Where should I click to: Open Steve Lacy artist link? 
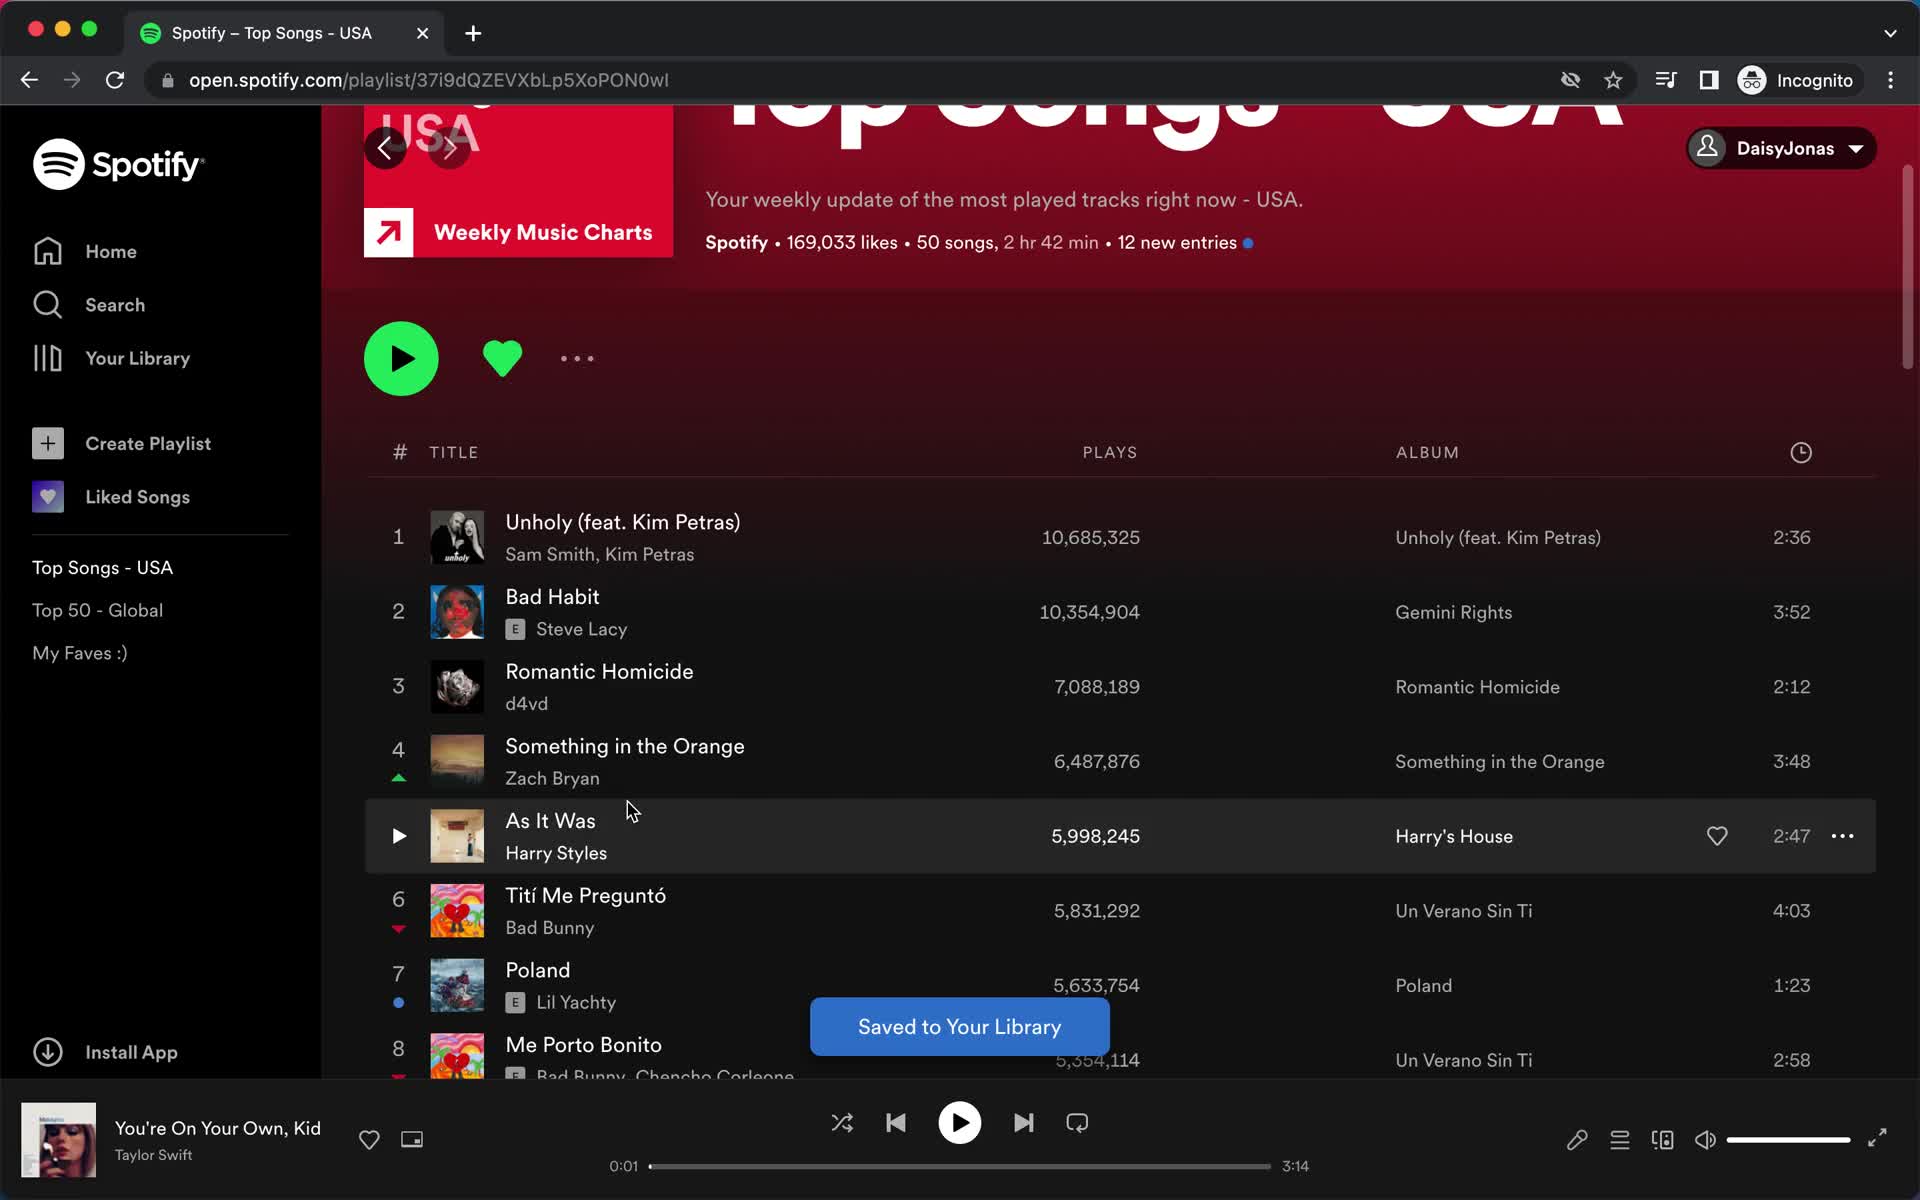tap(581, 629)
